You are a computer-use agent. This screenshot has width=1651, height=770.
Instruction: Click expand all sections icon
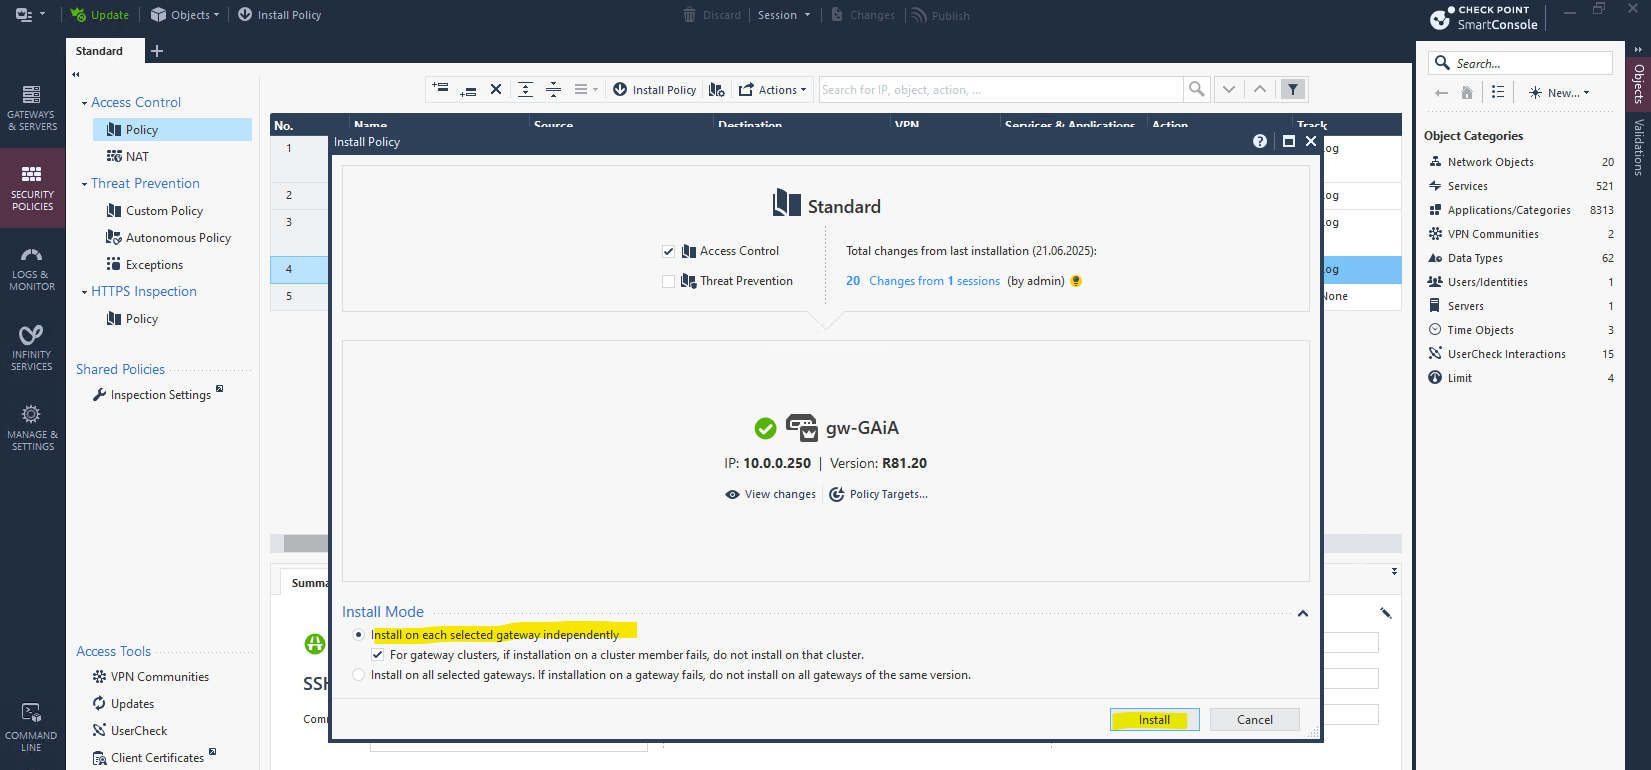point(525,89)
